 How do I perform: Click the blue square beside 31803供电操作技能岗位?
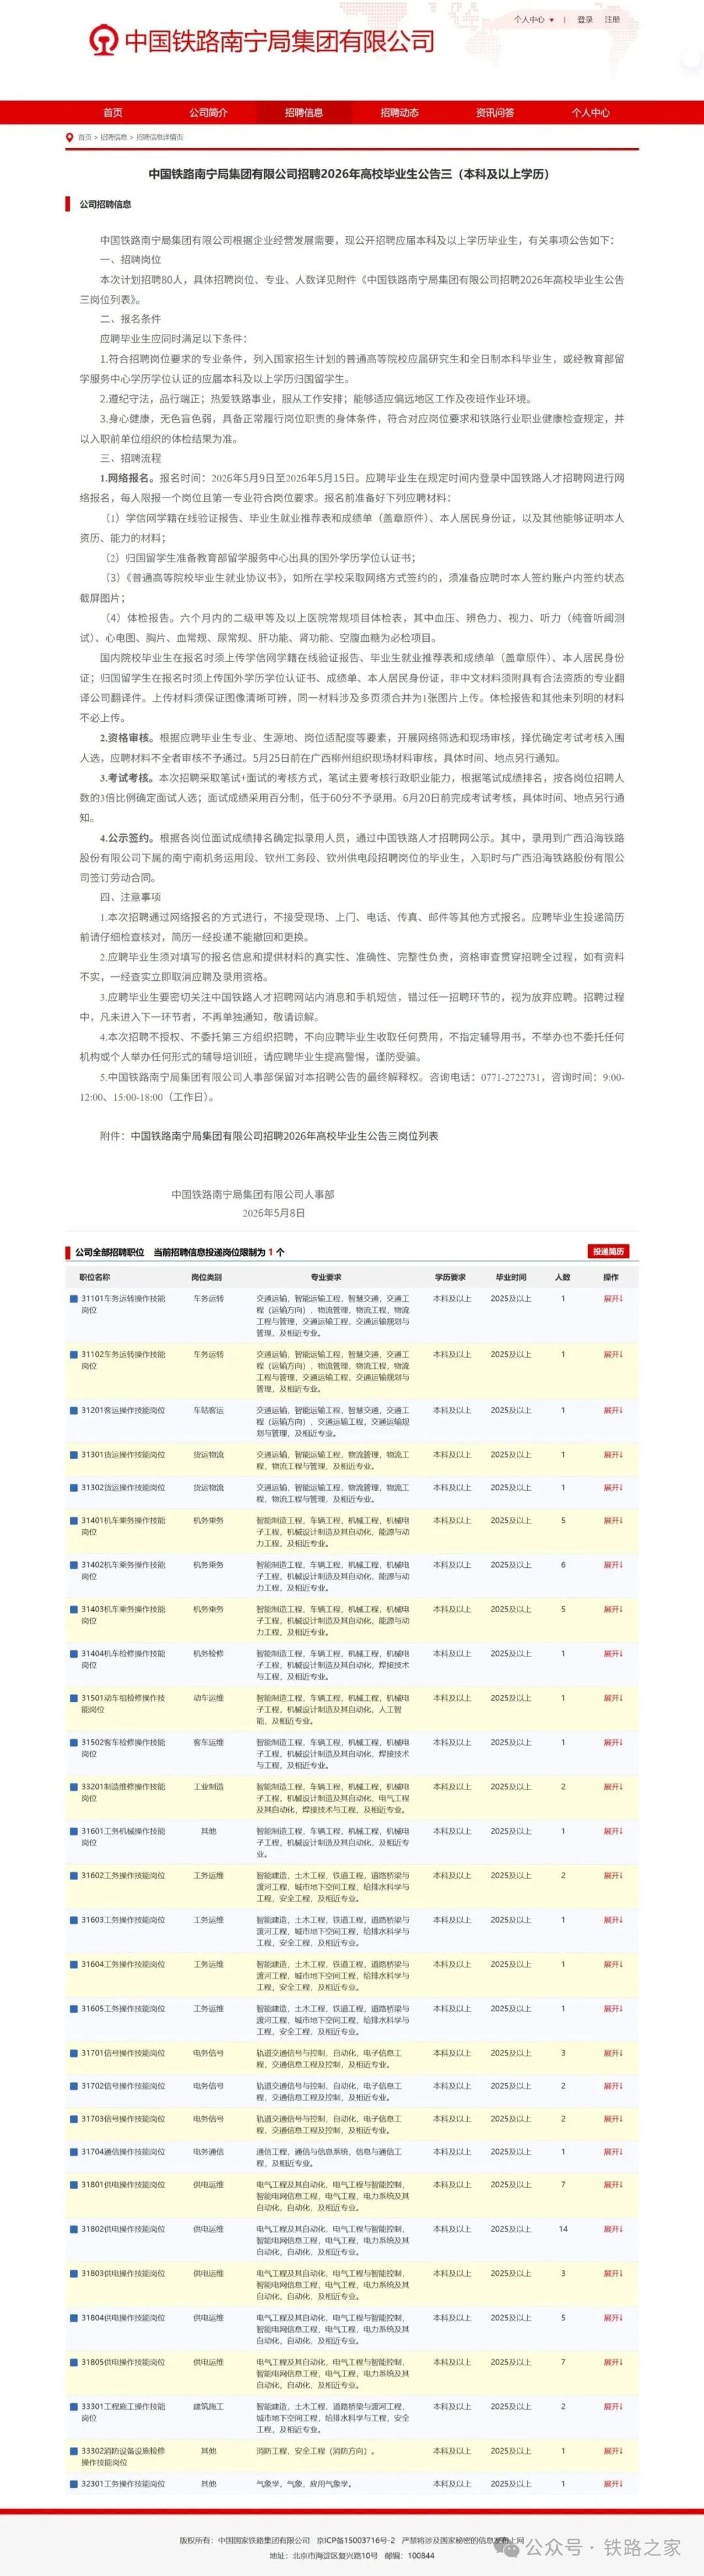73,2273
